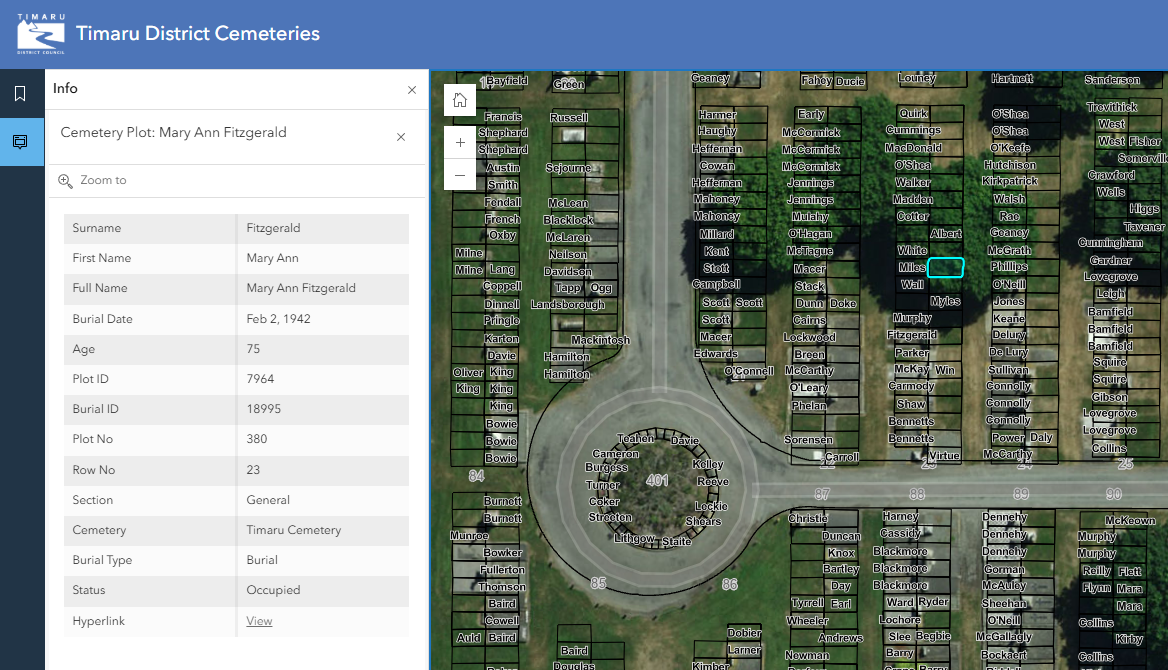This screenshot has width=1168, height=670.
Task: Click the Cemetery Plot heading text
Action: pyautogui.click(x=174, y=132)
